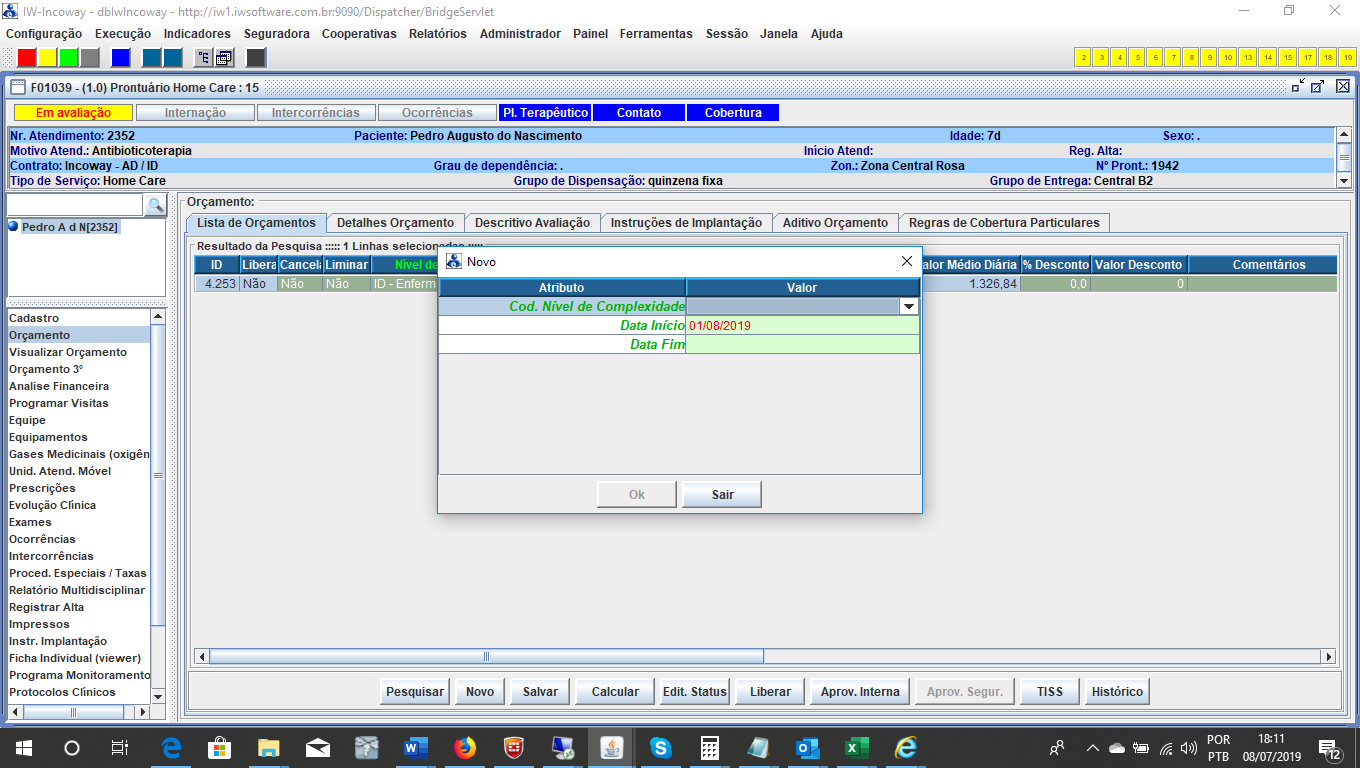Select Prescrições in the left sidebar
This screenshot has width=1360, height=768.
42,488
